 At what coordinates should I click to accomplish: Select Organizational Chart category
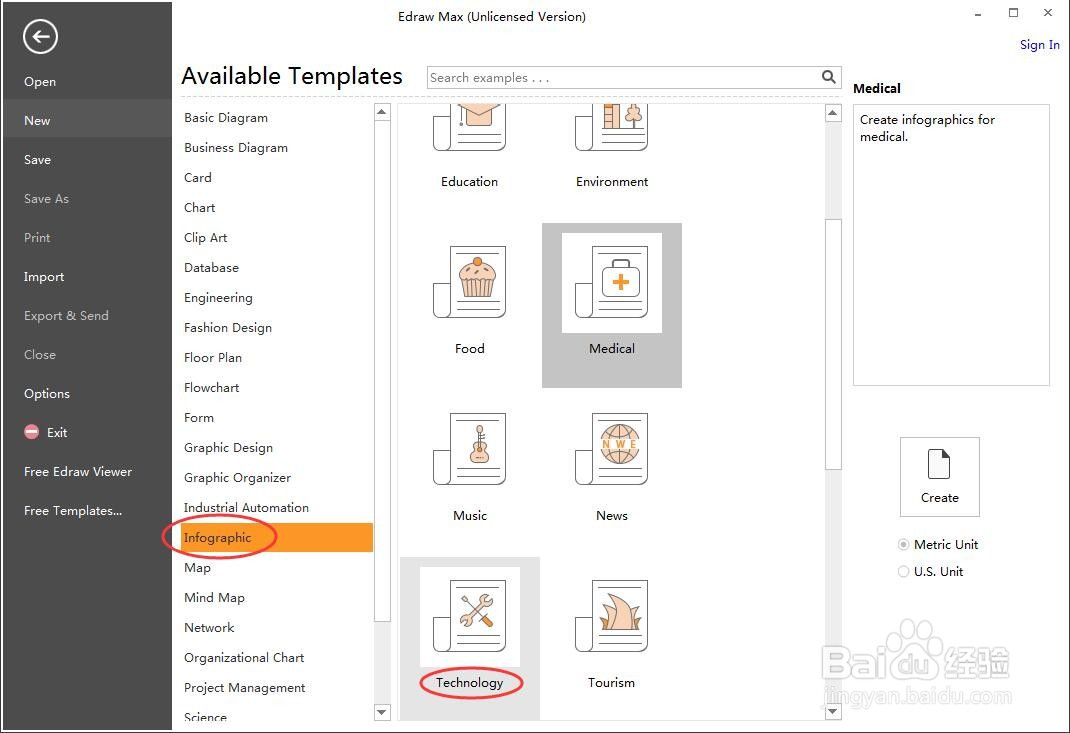[244, 658]
